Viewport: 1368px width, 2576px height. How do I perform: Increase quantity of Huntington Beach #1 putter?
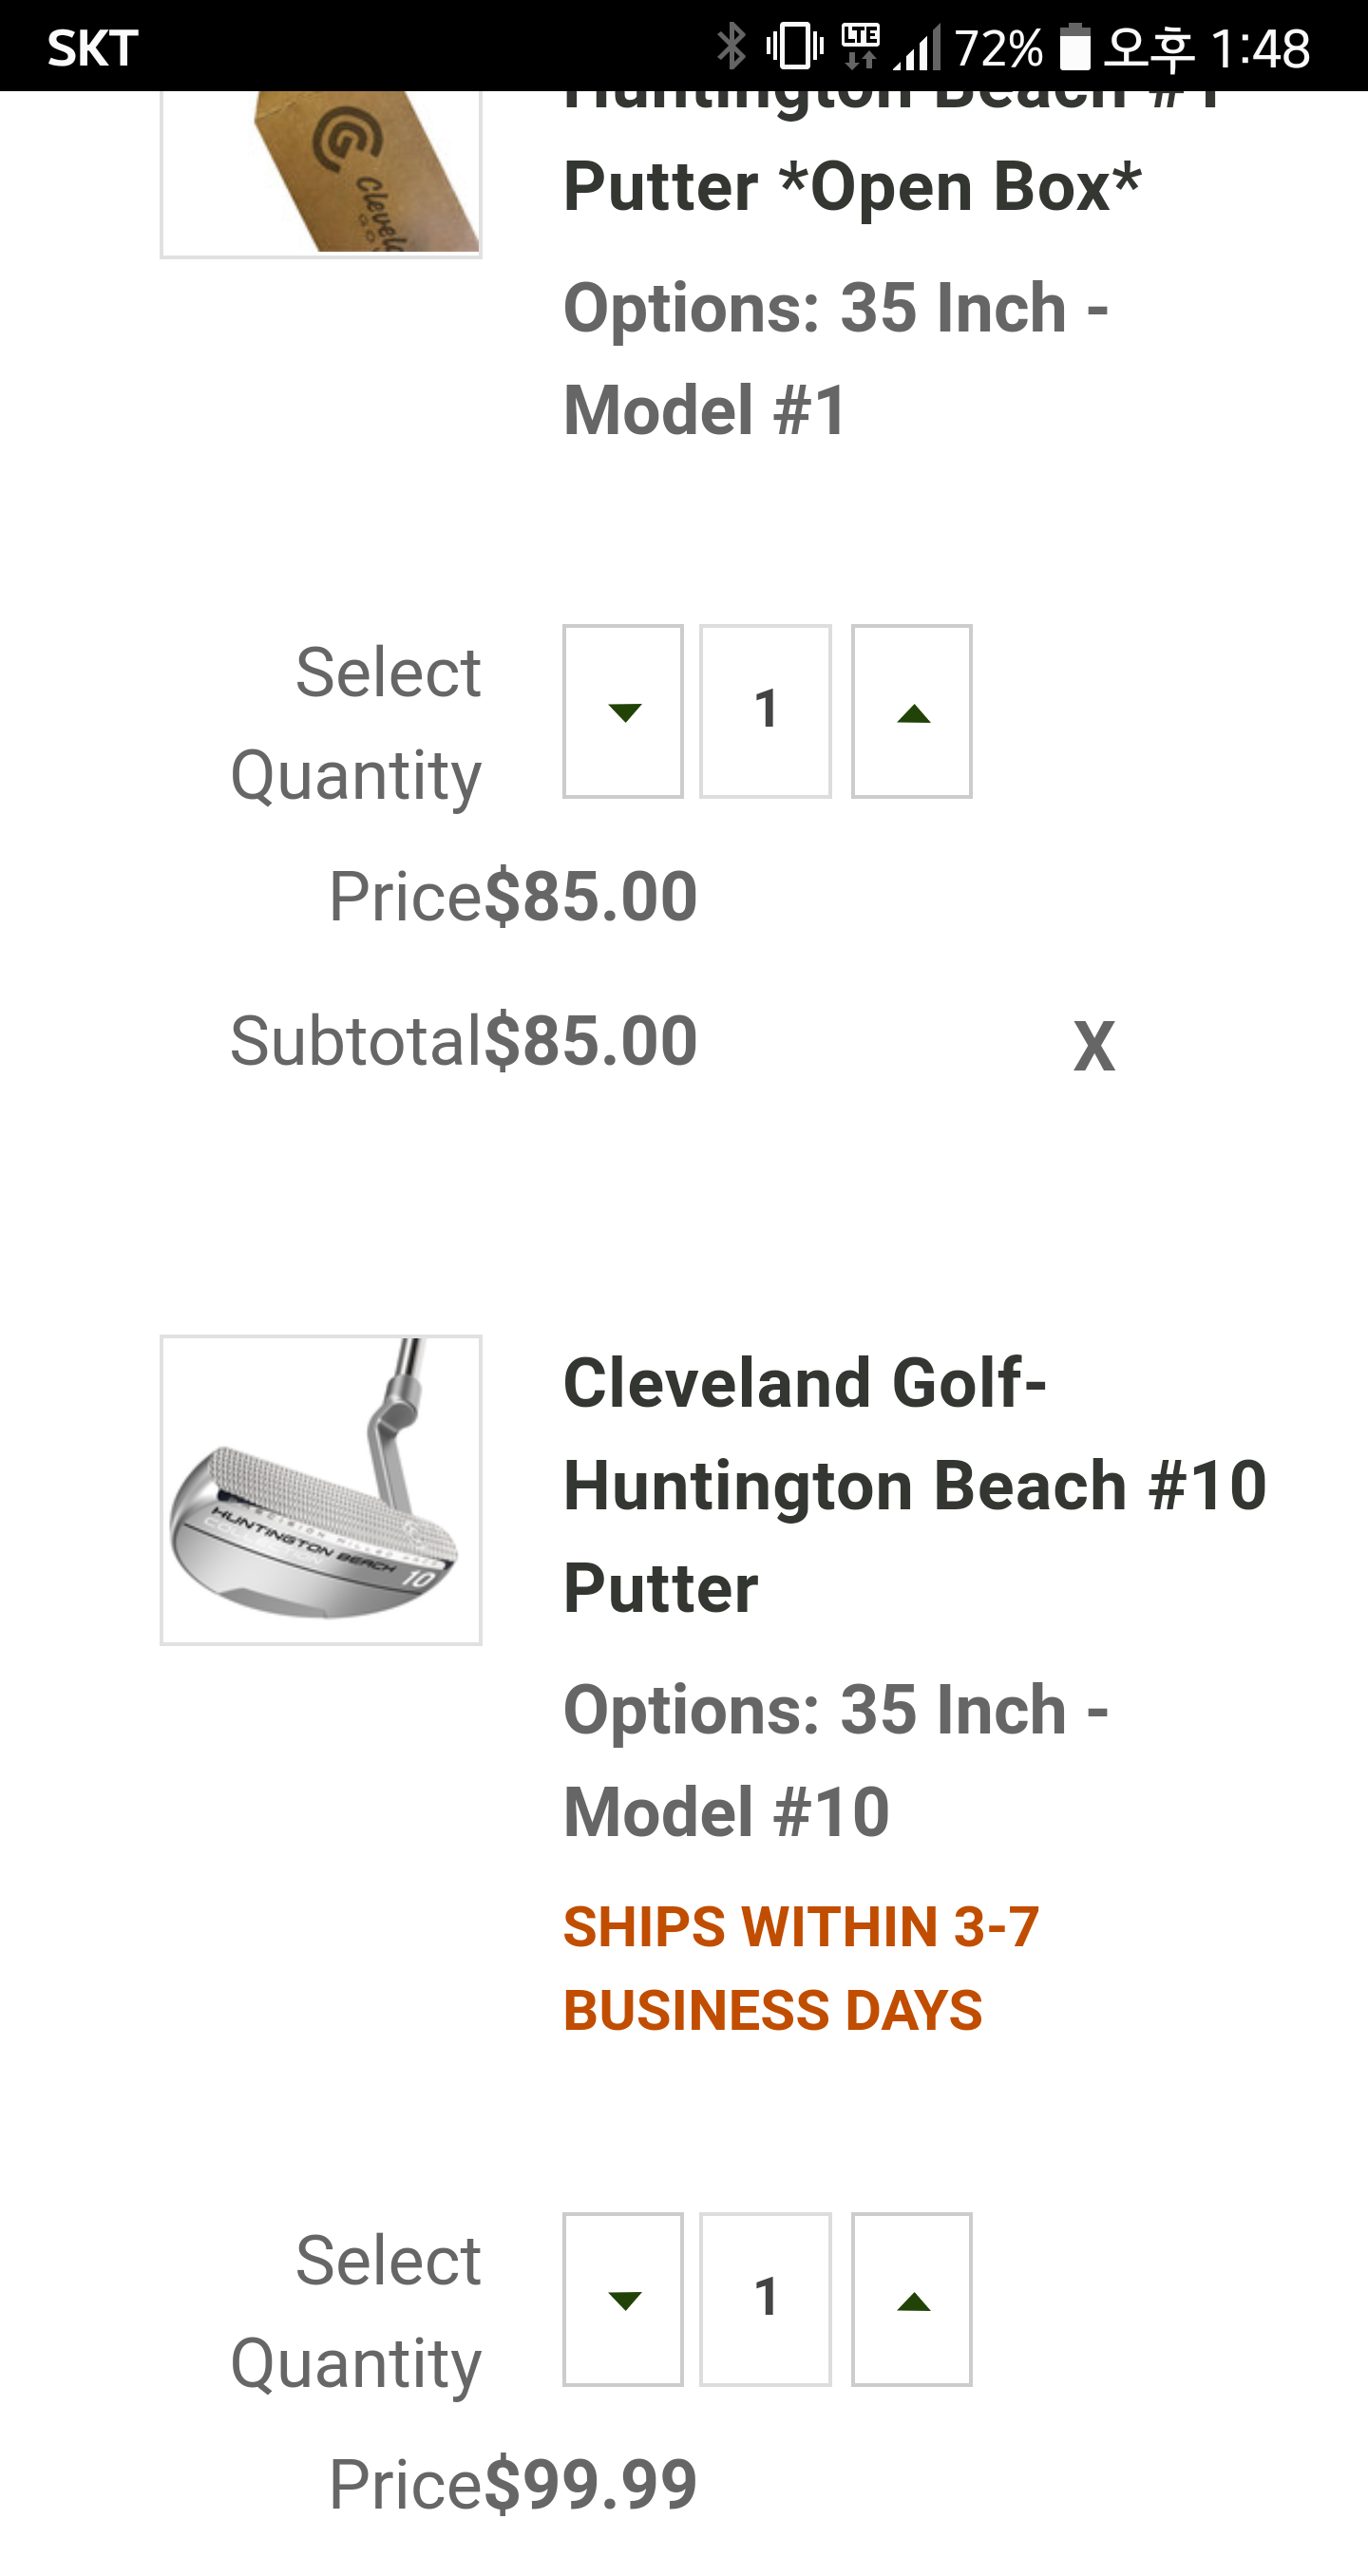911,712
